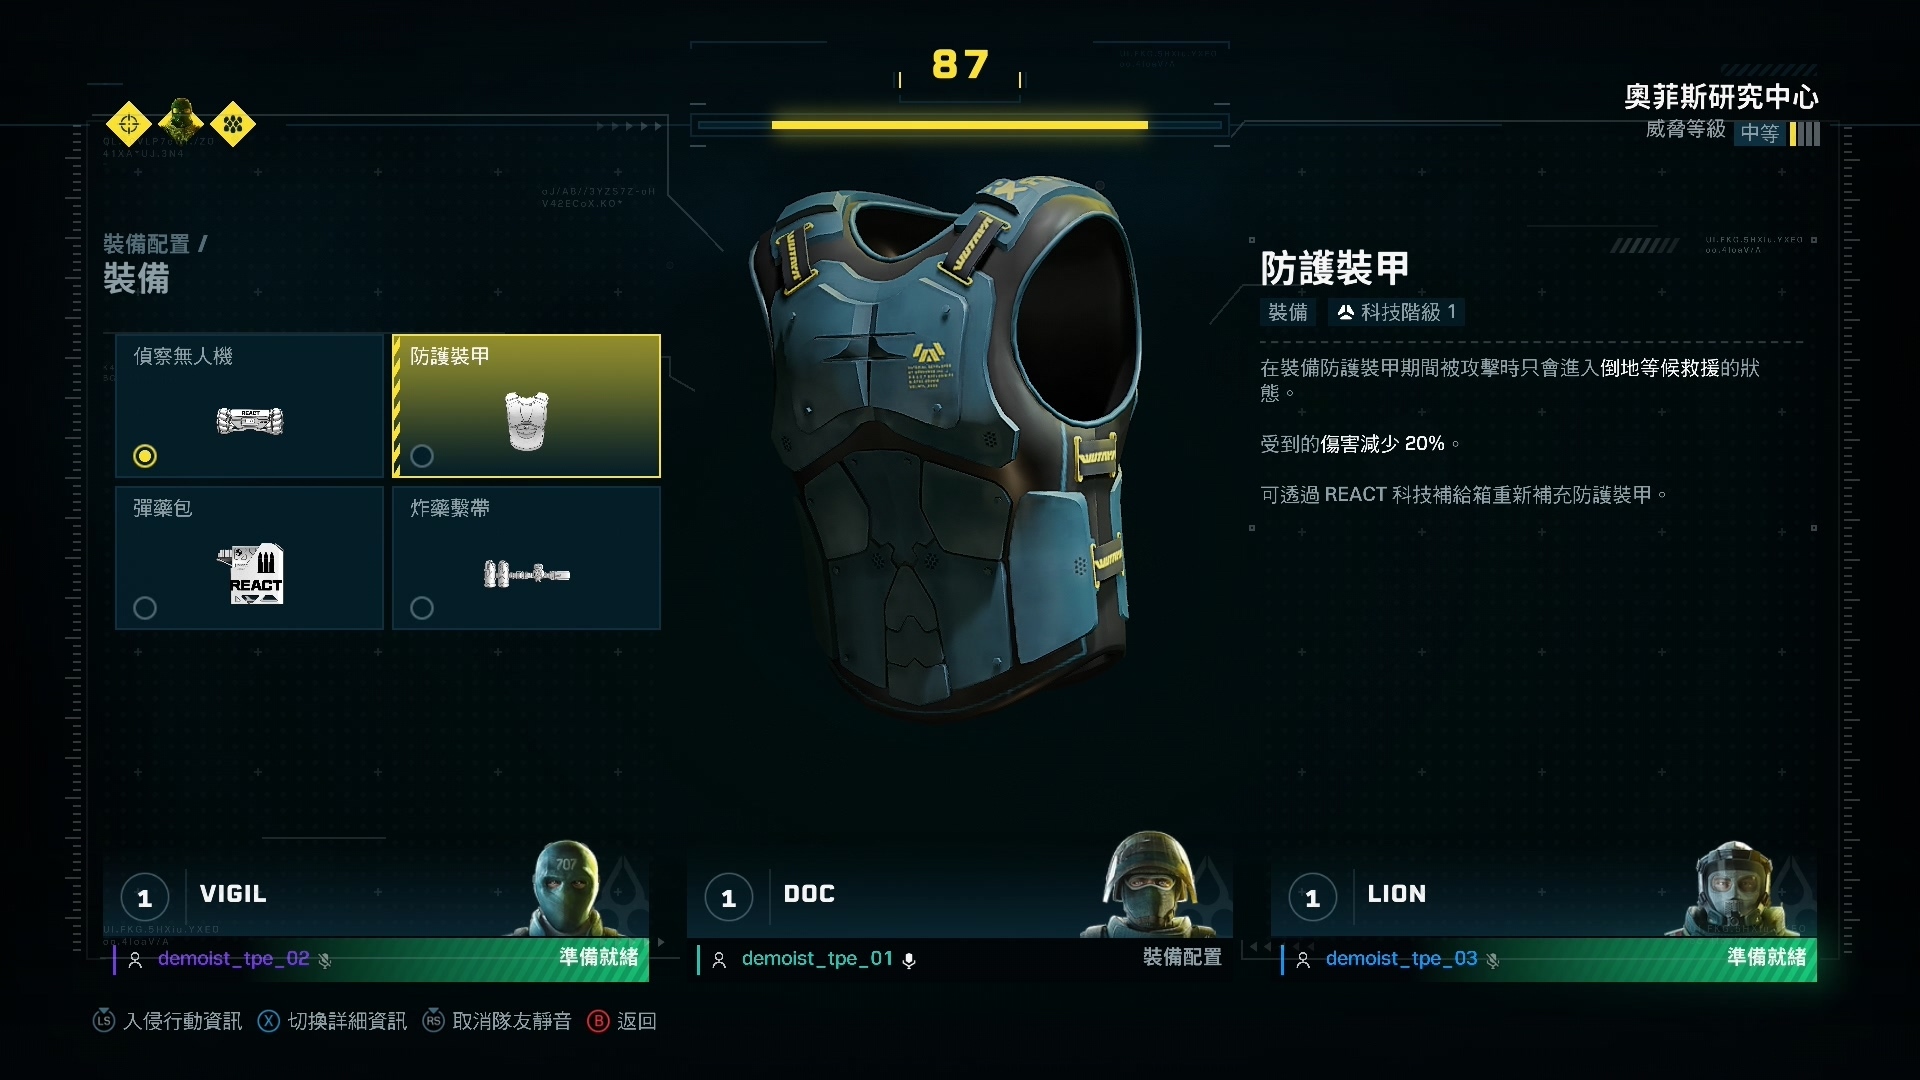Open the 裝備配置 breadcrumb
Screen dimensions: 1920x1080
[x=147, y=244]
